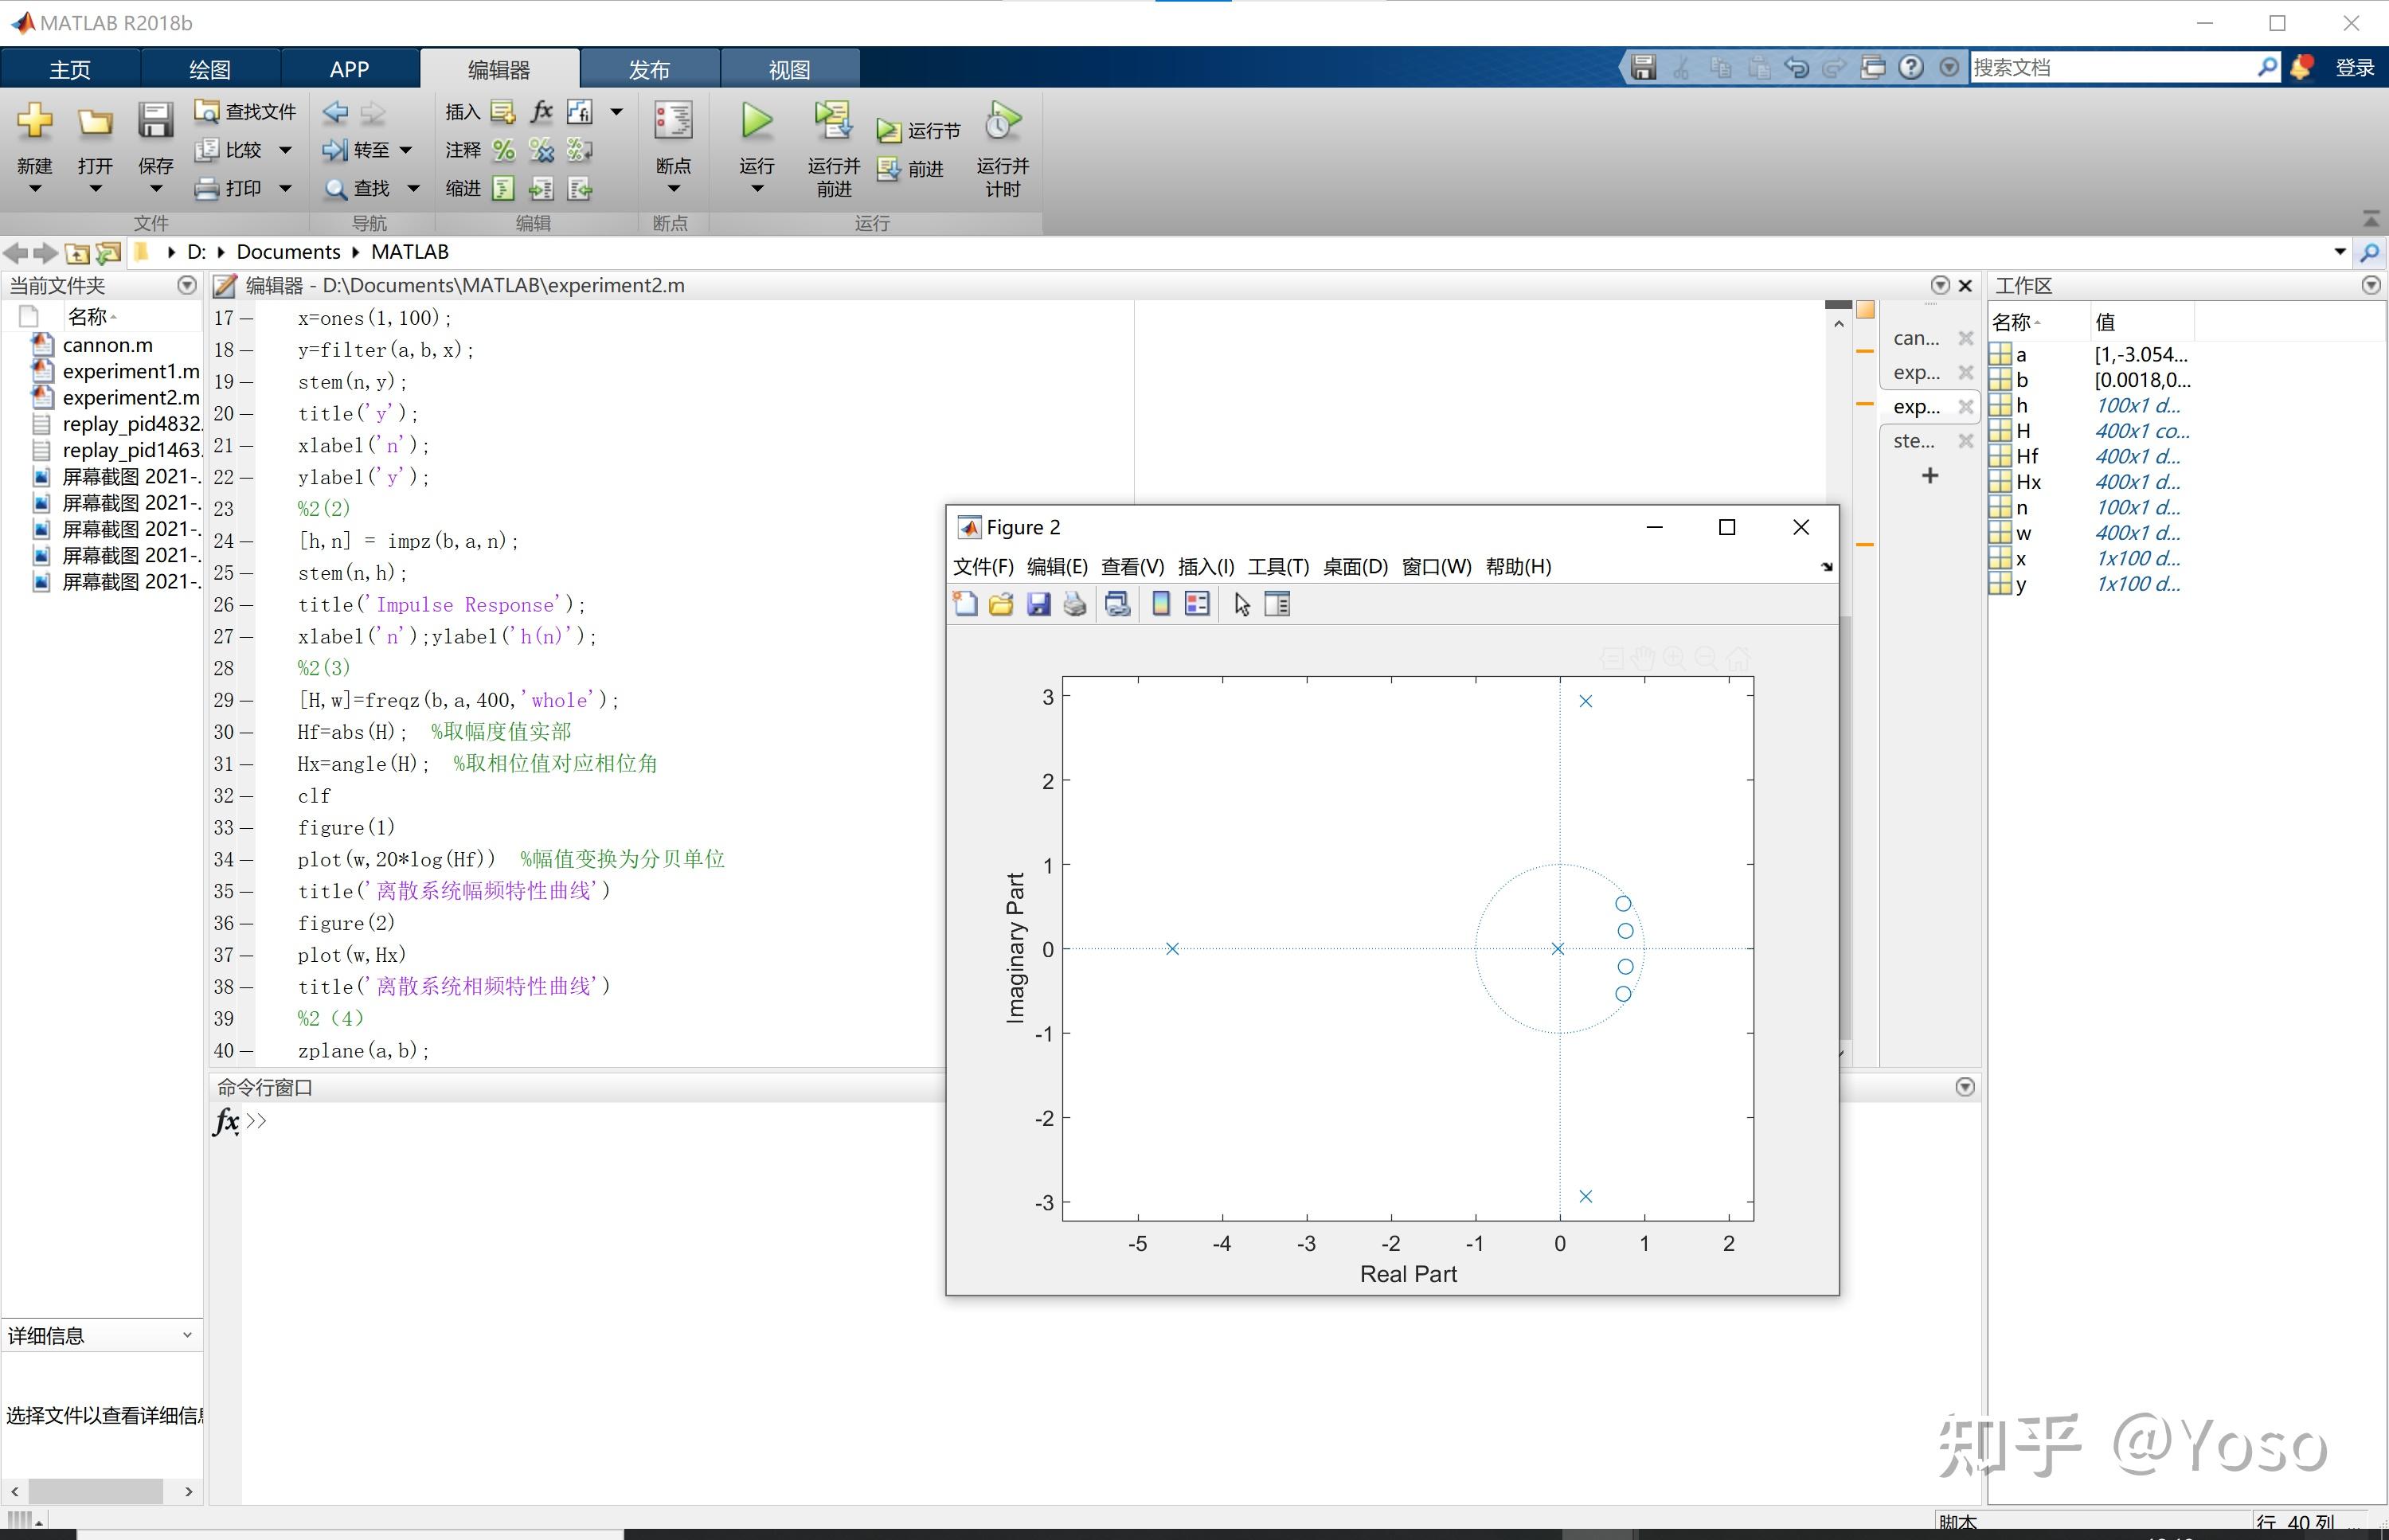The image size is (2389, 1540).
Task: Switch to the 主页 (Home) tab
Action: click(70, 69)
